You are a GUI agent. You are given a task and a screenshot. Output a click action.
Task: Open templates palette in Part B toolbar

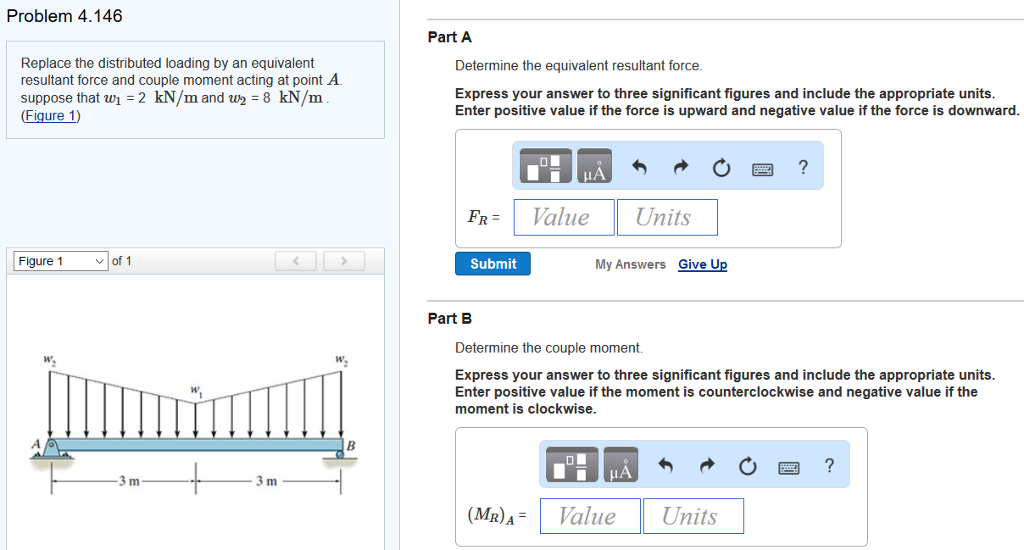571,466
